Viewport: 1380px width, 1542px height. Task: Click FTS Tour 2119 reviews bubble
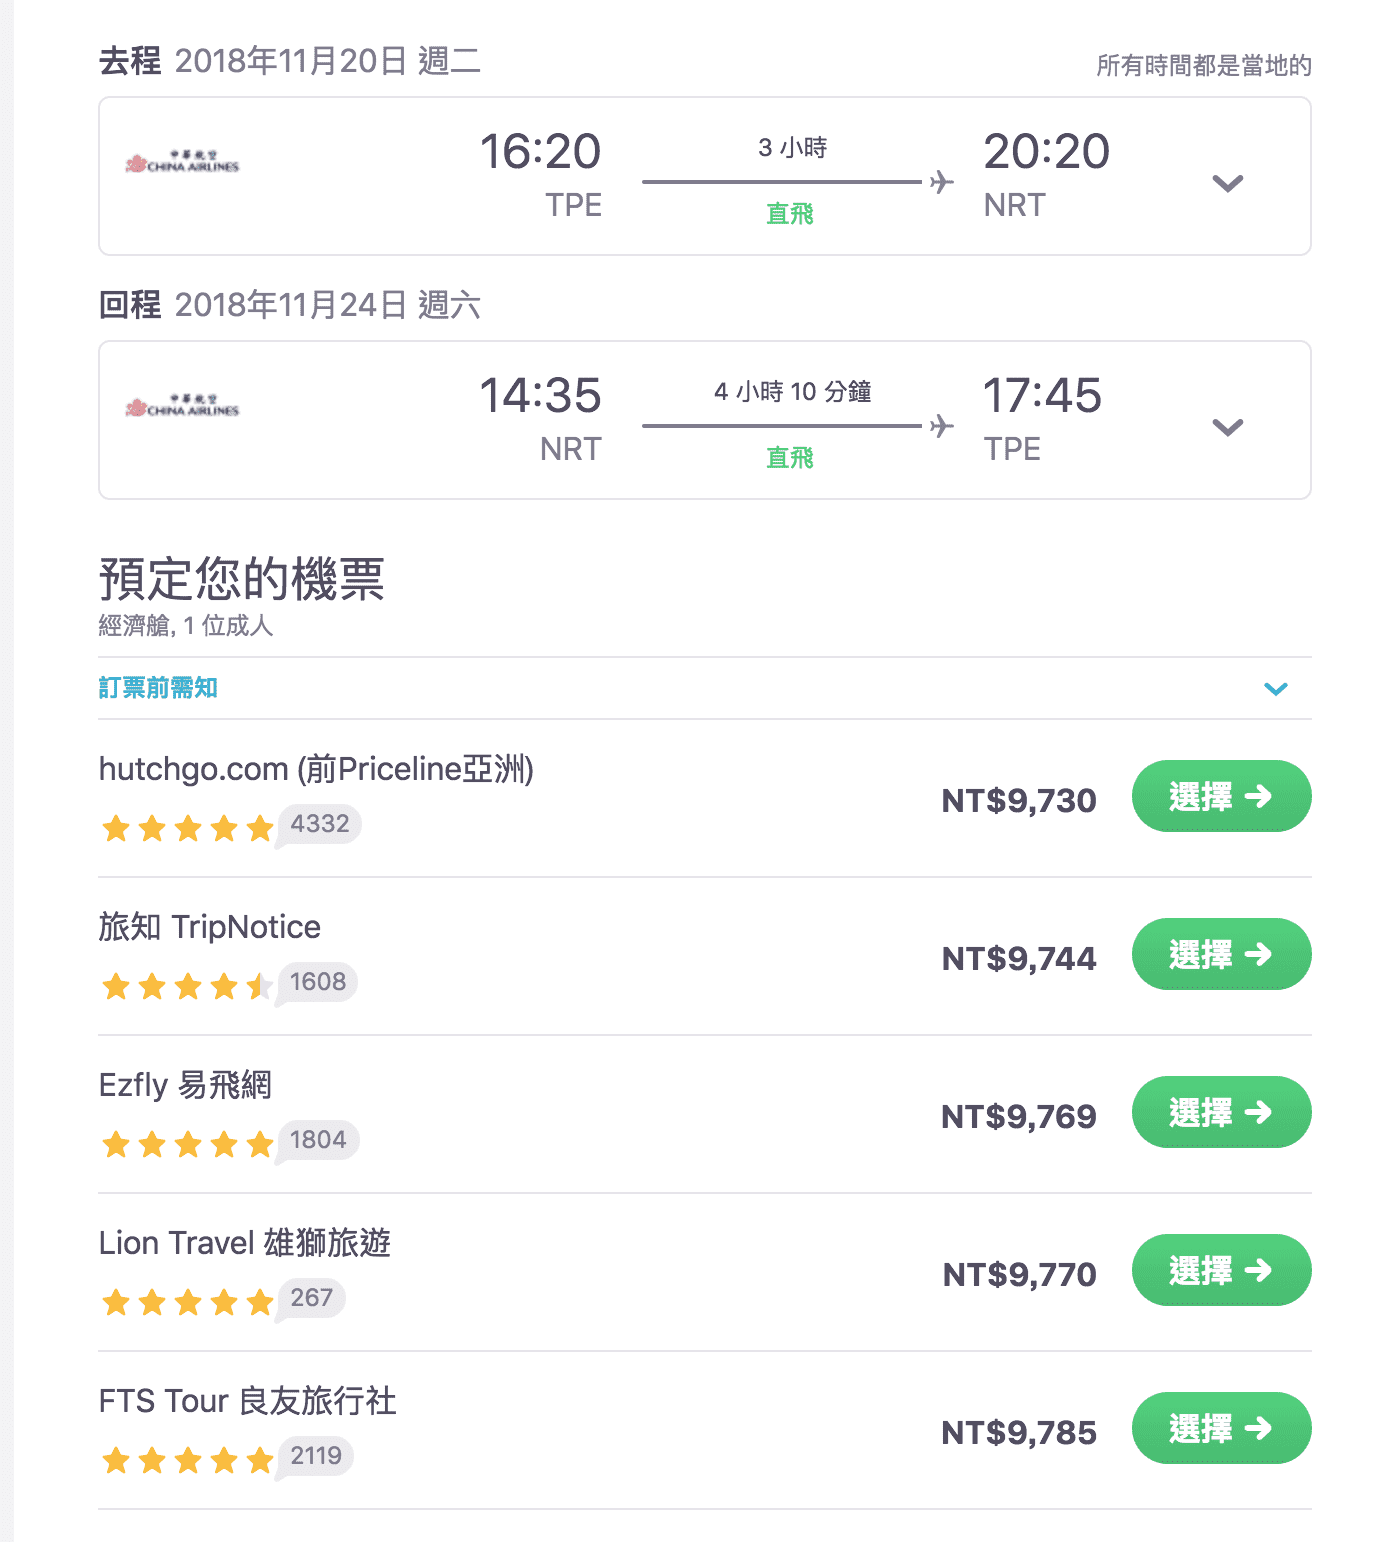click(316, 1456)
